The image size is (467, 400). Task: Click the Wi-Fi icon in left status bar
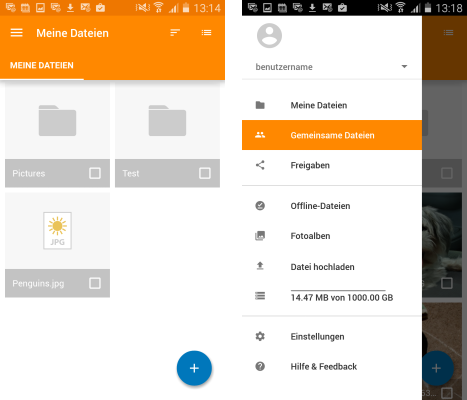(x=159, y=7)
